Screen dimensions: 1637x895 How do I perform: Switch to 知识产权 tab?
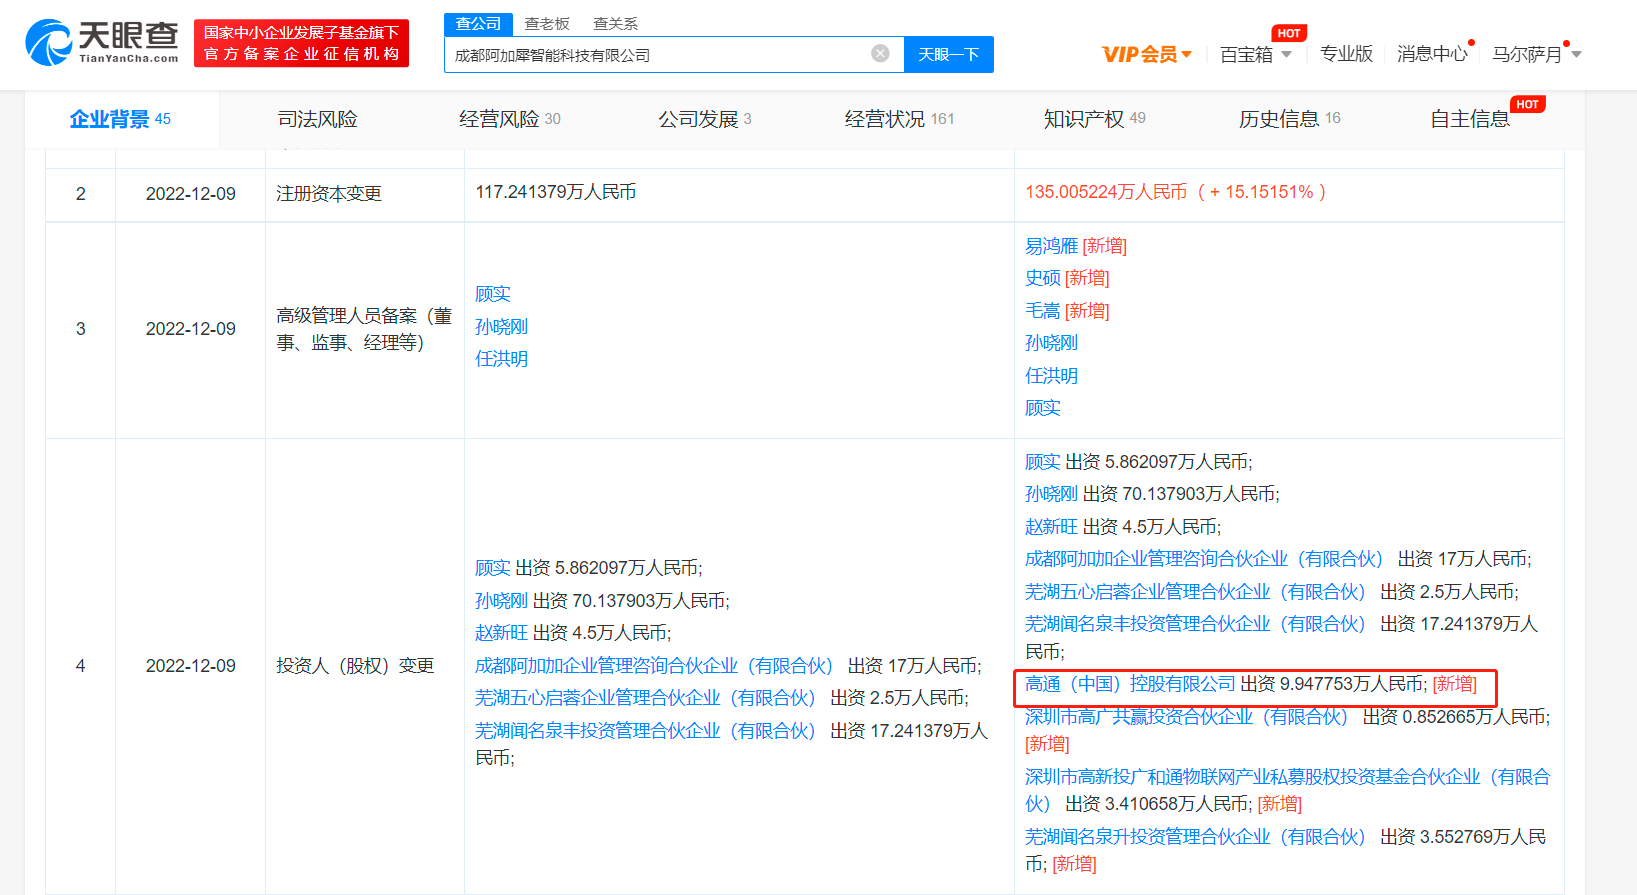pyautogui.click(x=1094, y=119)
